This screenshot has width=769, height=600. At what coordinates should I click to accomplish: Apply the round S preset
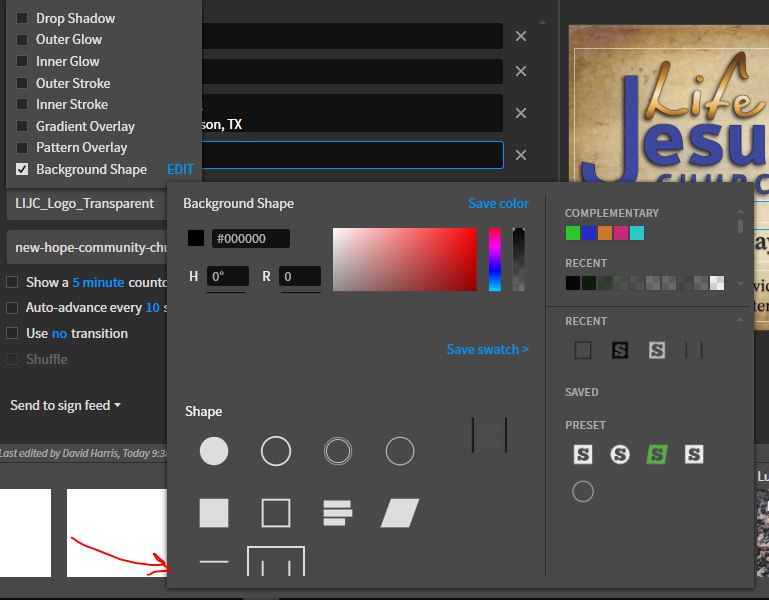pos(620,454)
